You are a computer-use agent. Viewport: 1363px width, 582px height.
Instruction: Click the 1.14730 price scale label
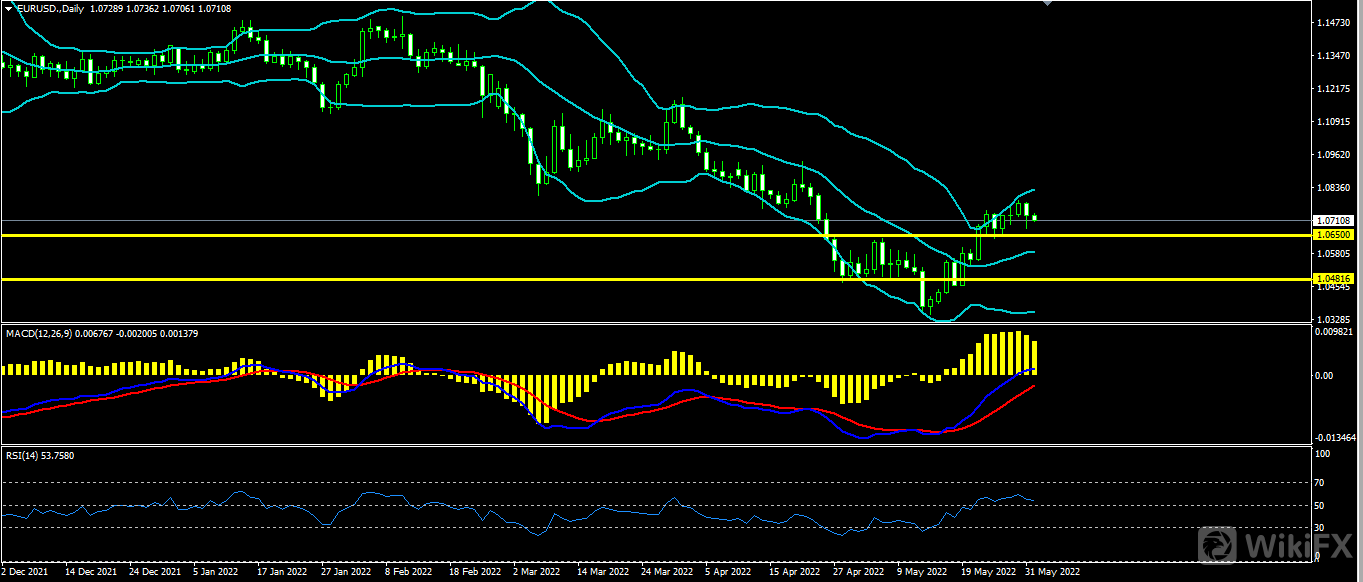[x=1334, y=22]
